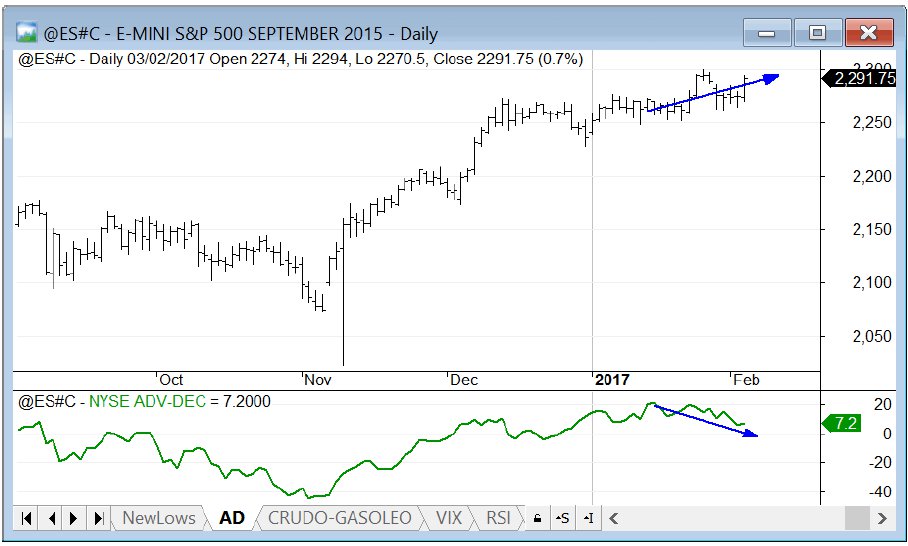Viewport: 908px width, 546px height.
Task: Click the Daily OHLC price title line
Action: pos(300,59)
